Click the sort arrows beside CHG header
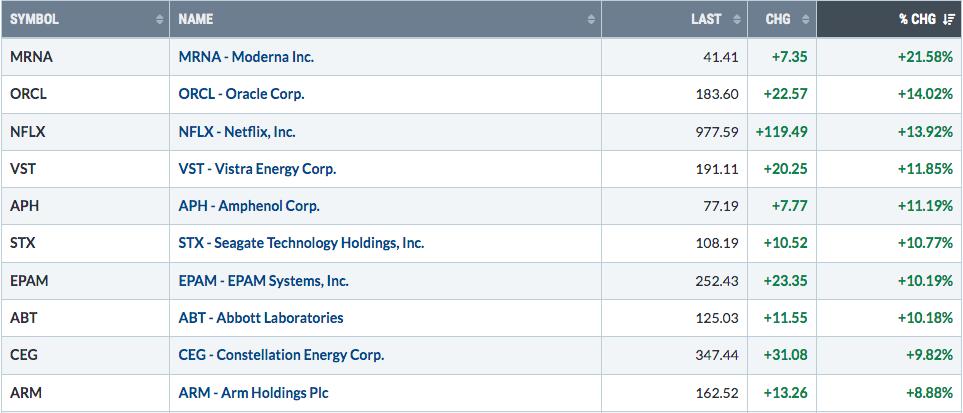 coord(806,20)
